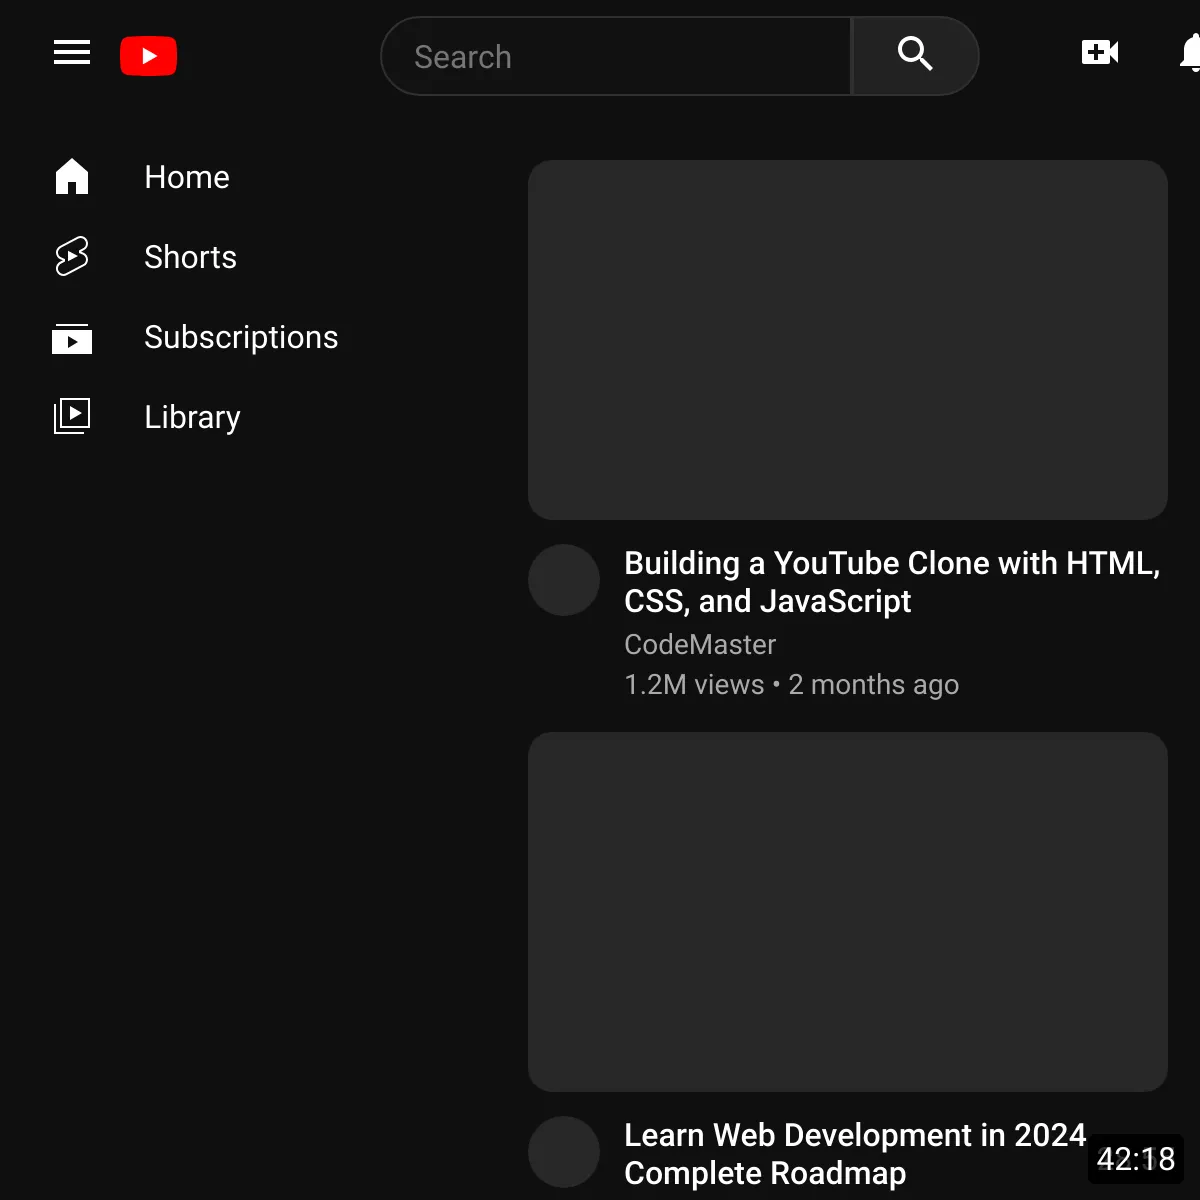Open title Building a YouTube Clone with HTML
Viewport: 1200px width, 1200px height.
click(x=892, y=582)
